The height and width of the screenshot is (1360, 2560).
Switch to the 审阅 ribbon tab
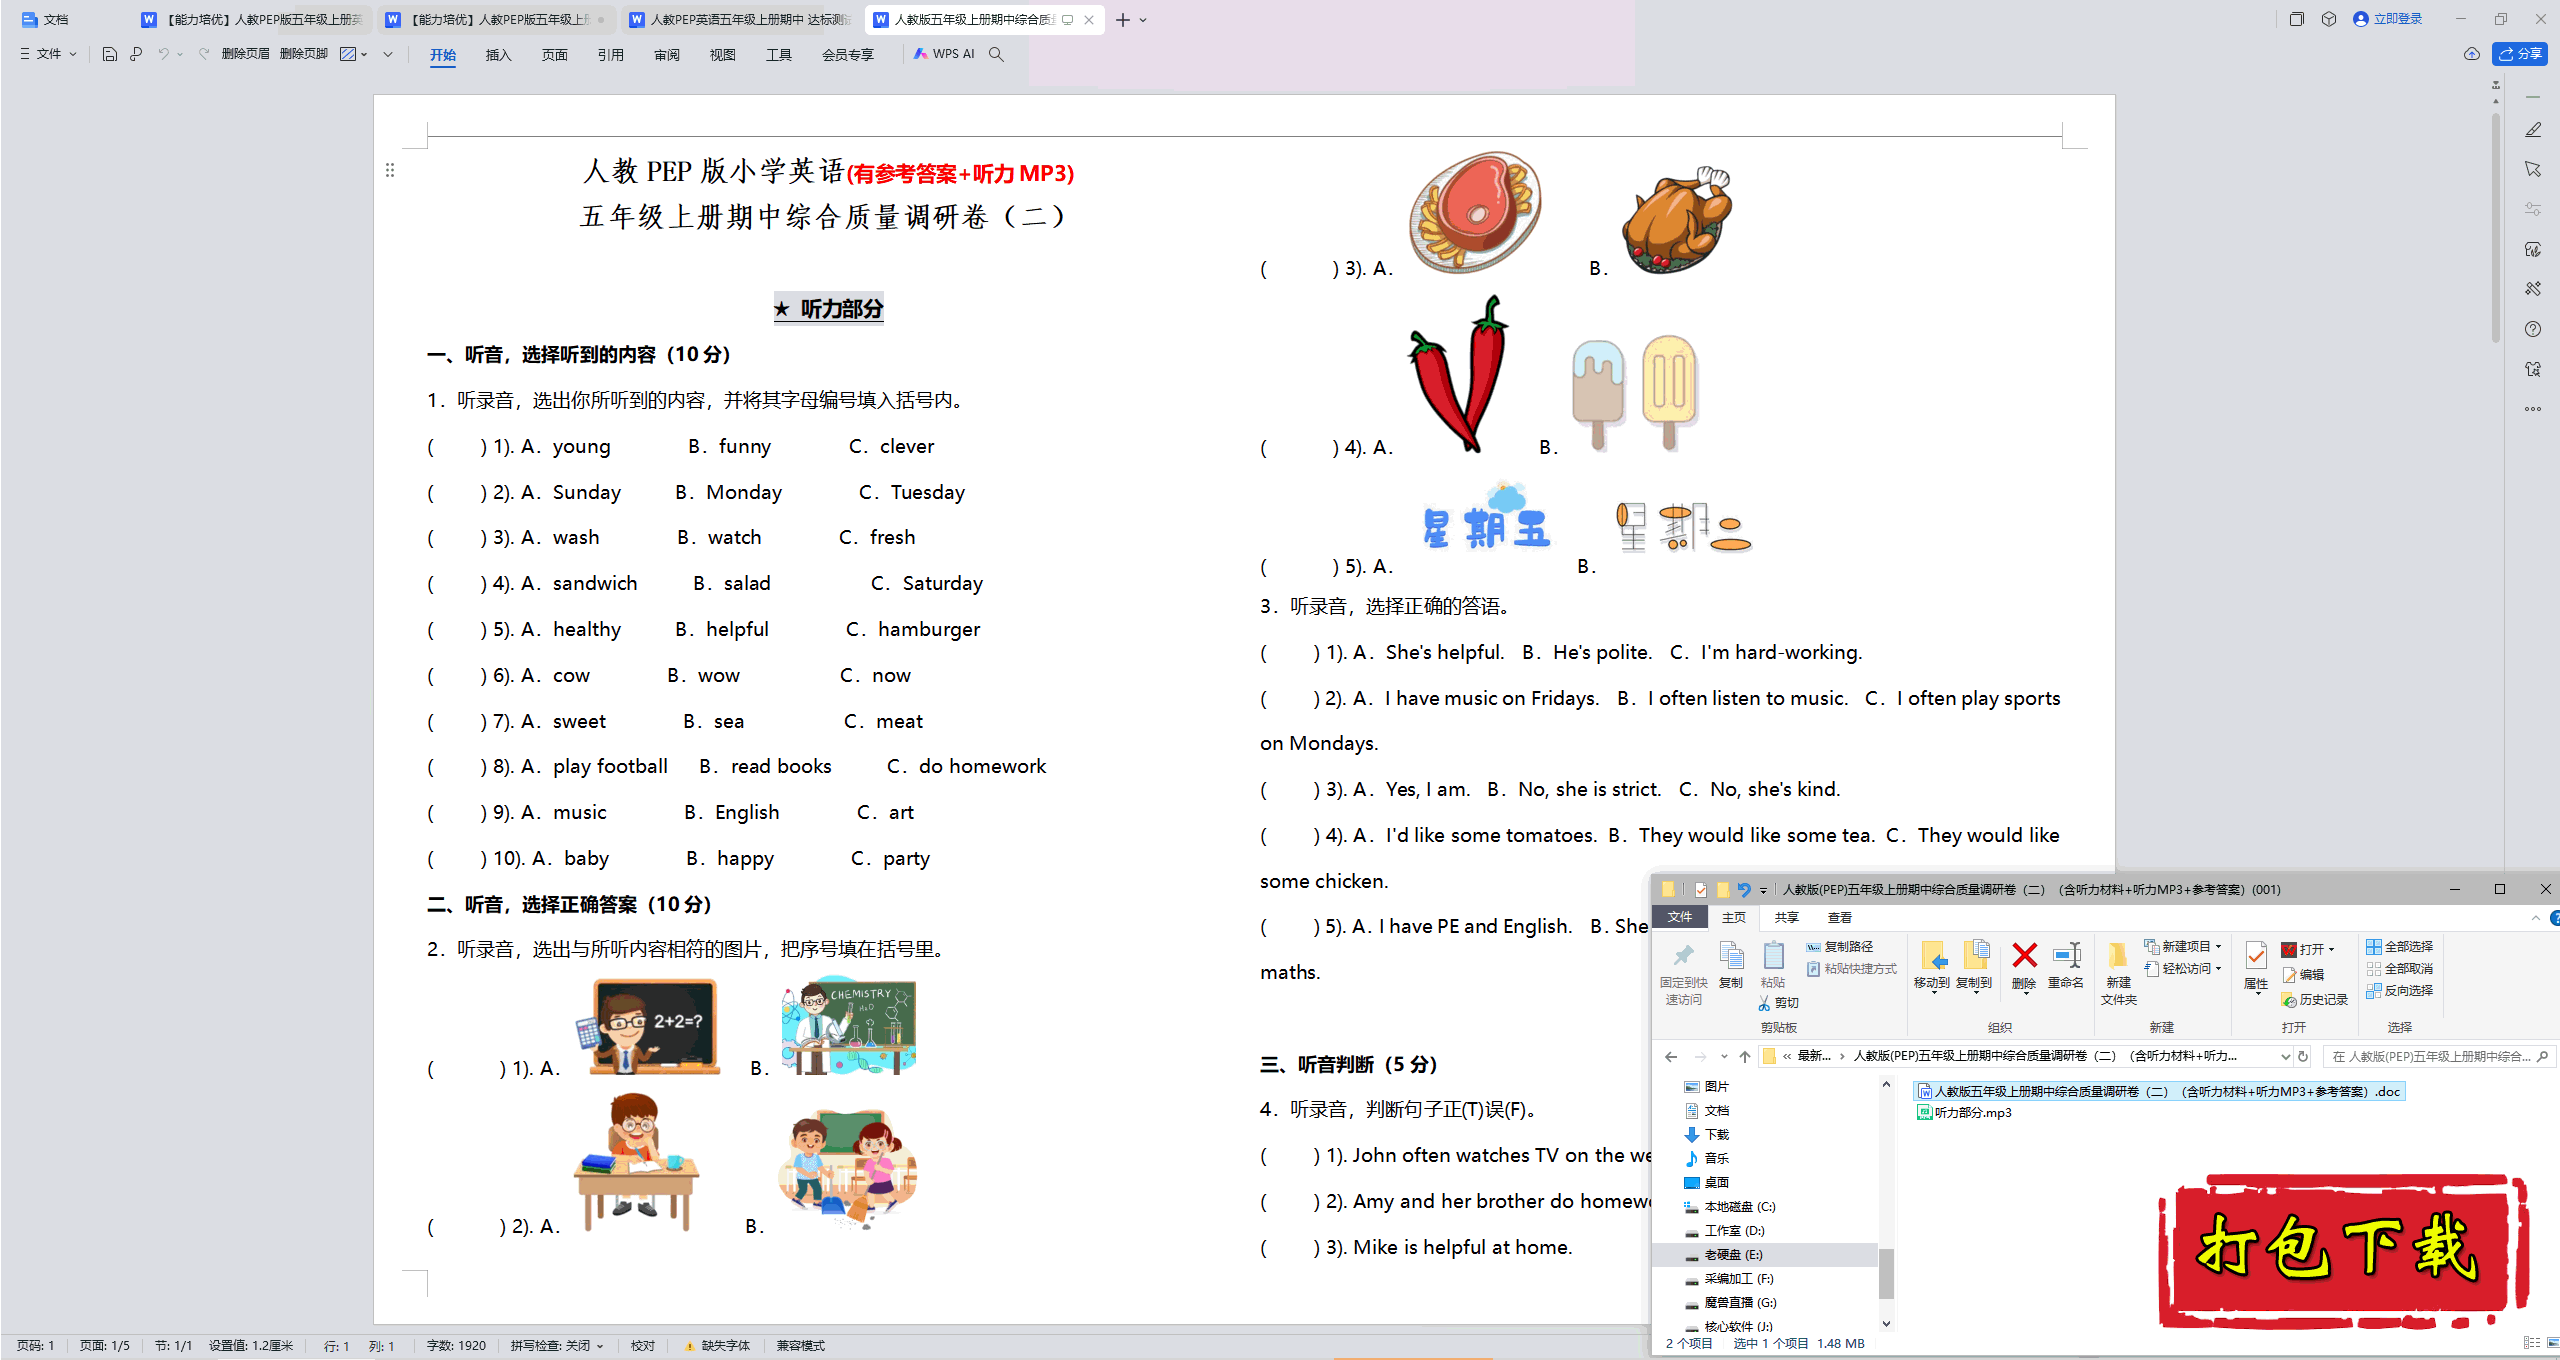click(667, 55)
